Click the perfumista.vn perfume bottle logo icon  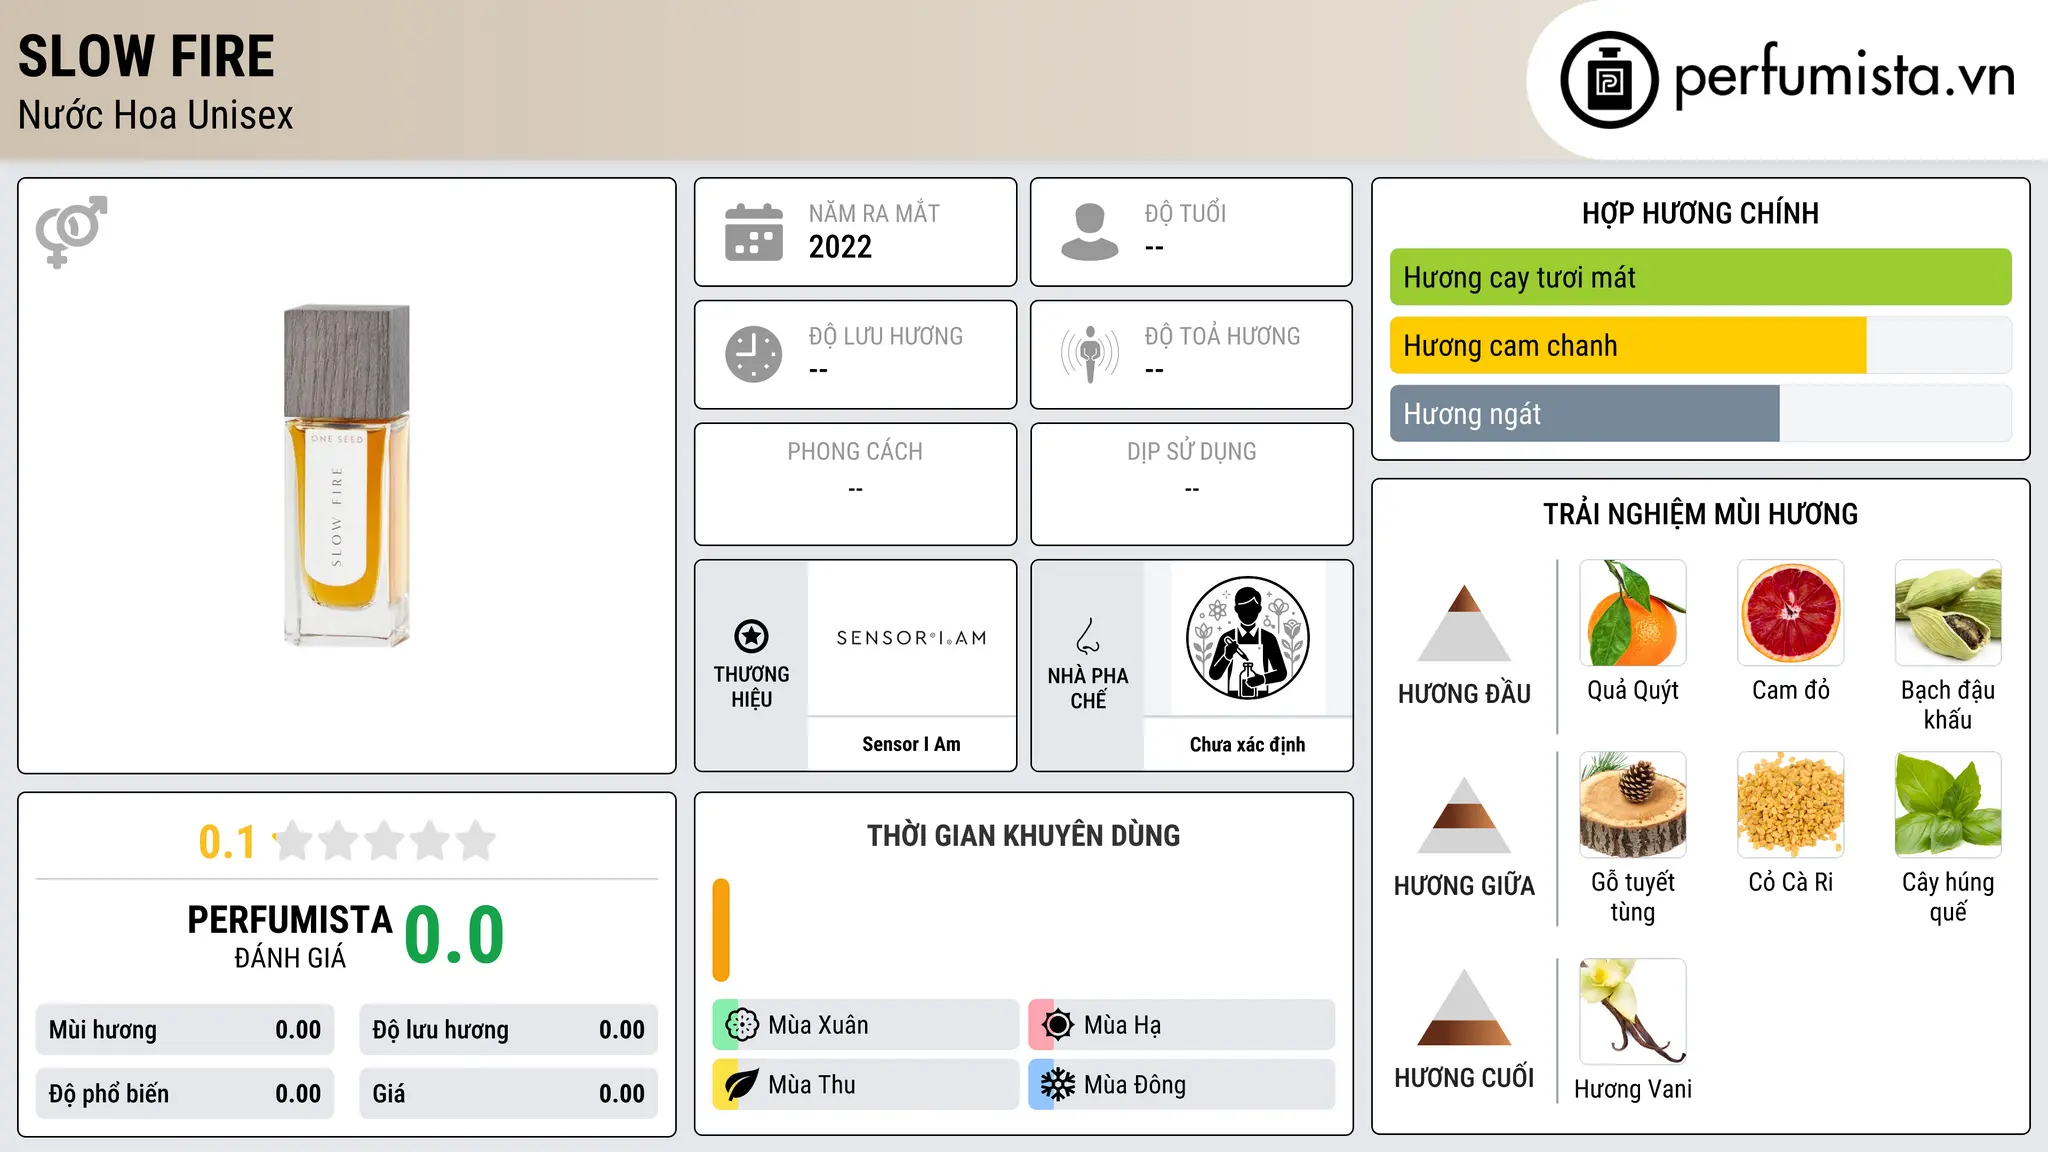(1609, 80)
